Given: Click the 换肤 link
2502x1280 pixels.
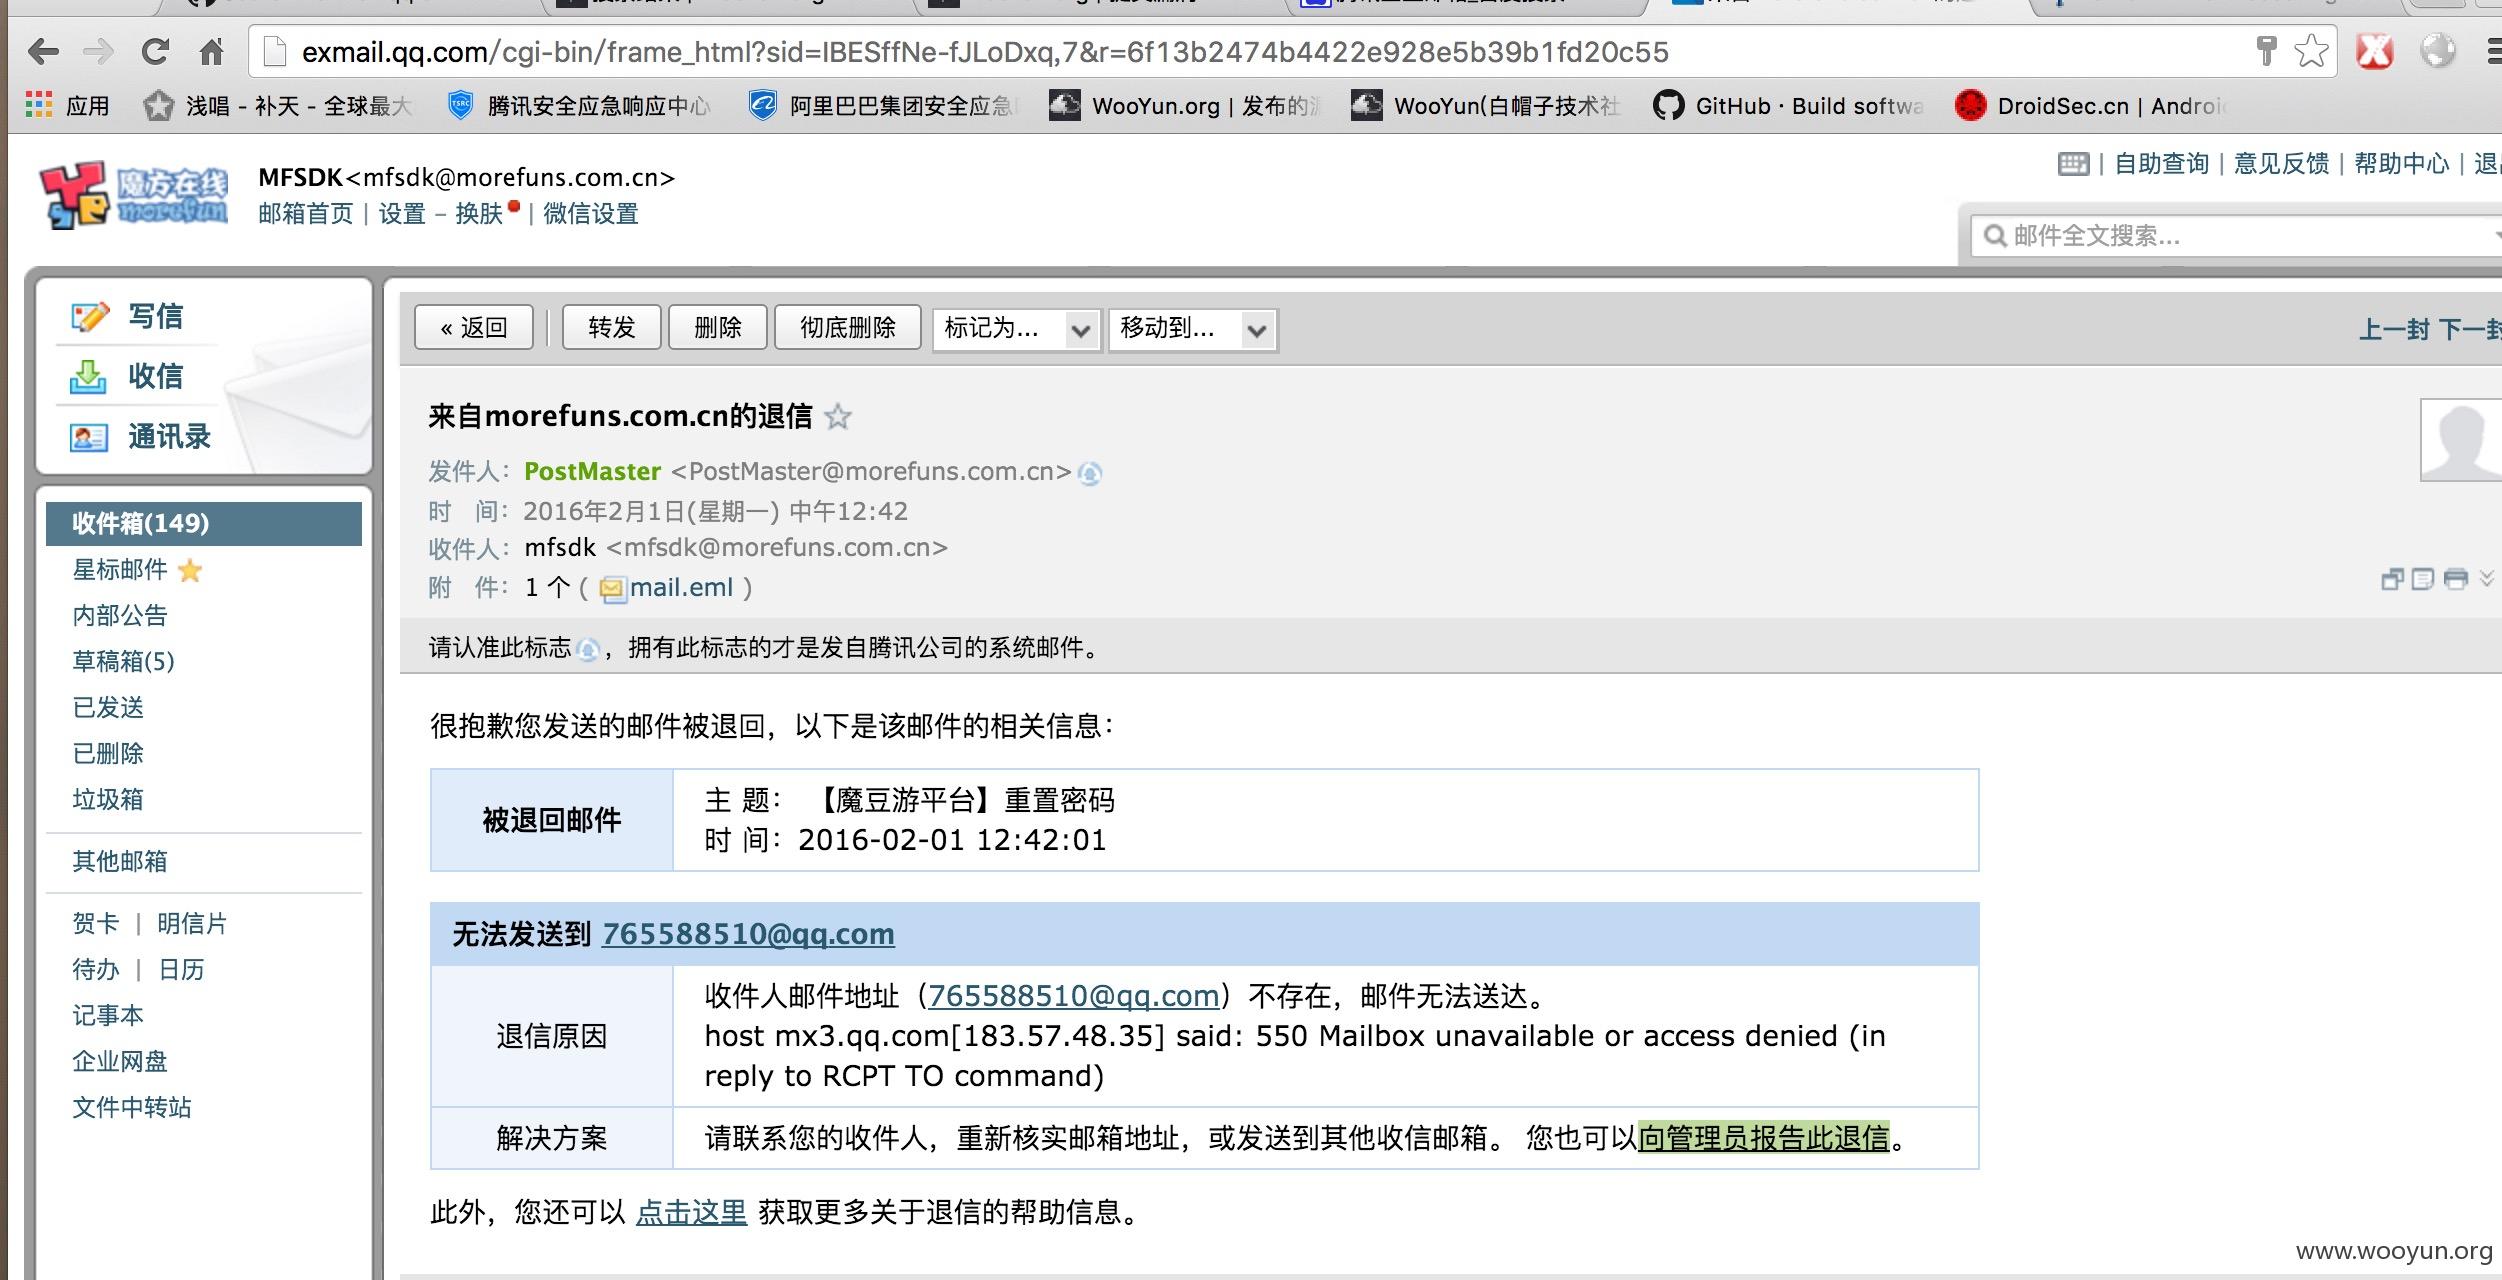Looking at the screenshot, I should pos(479,214).
